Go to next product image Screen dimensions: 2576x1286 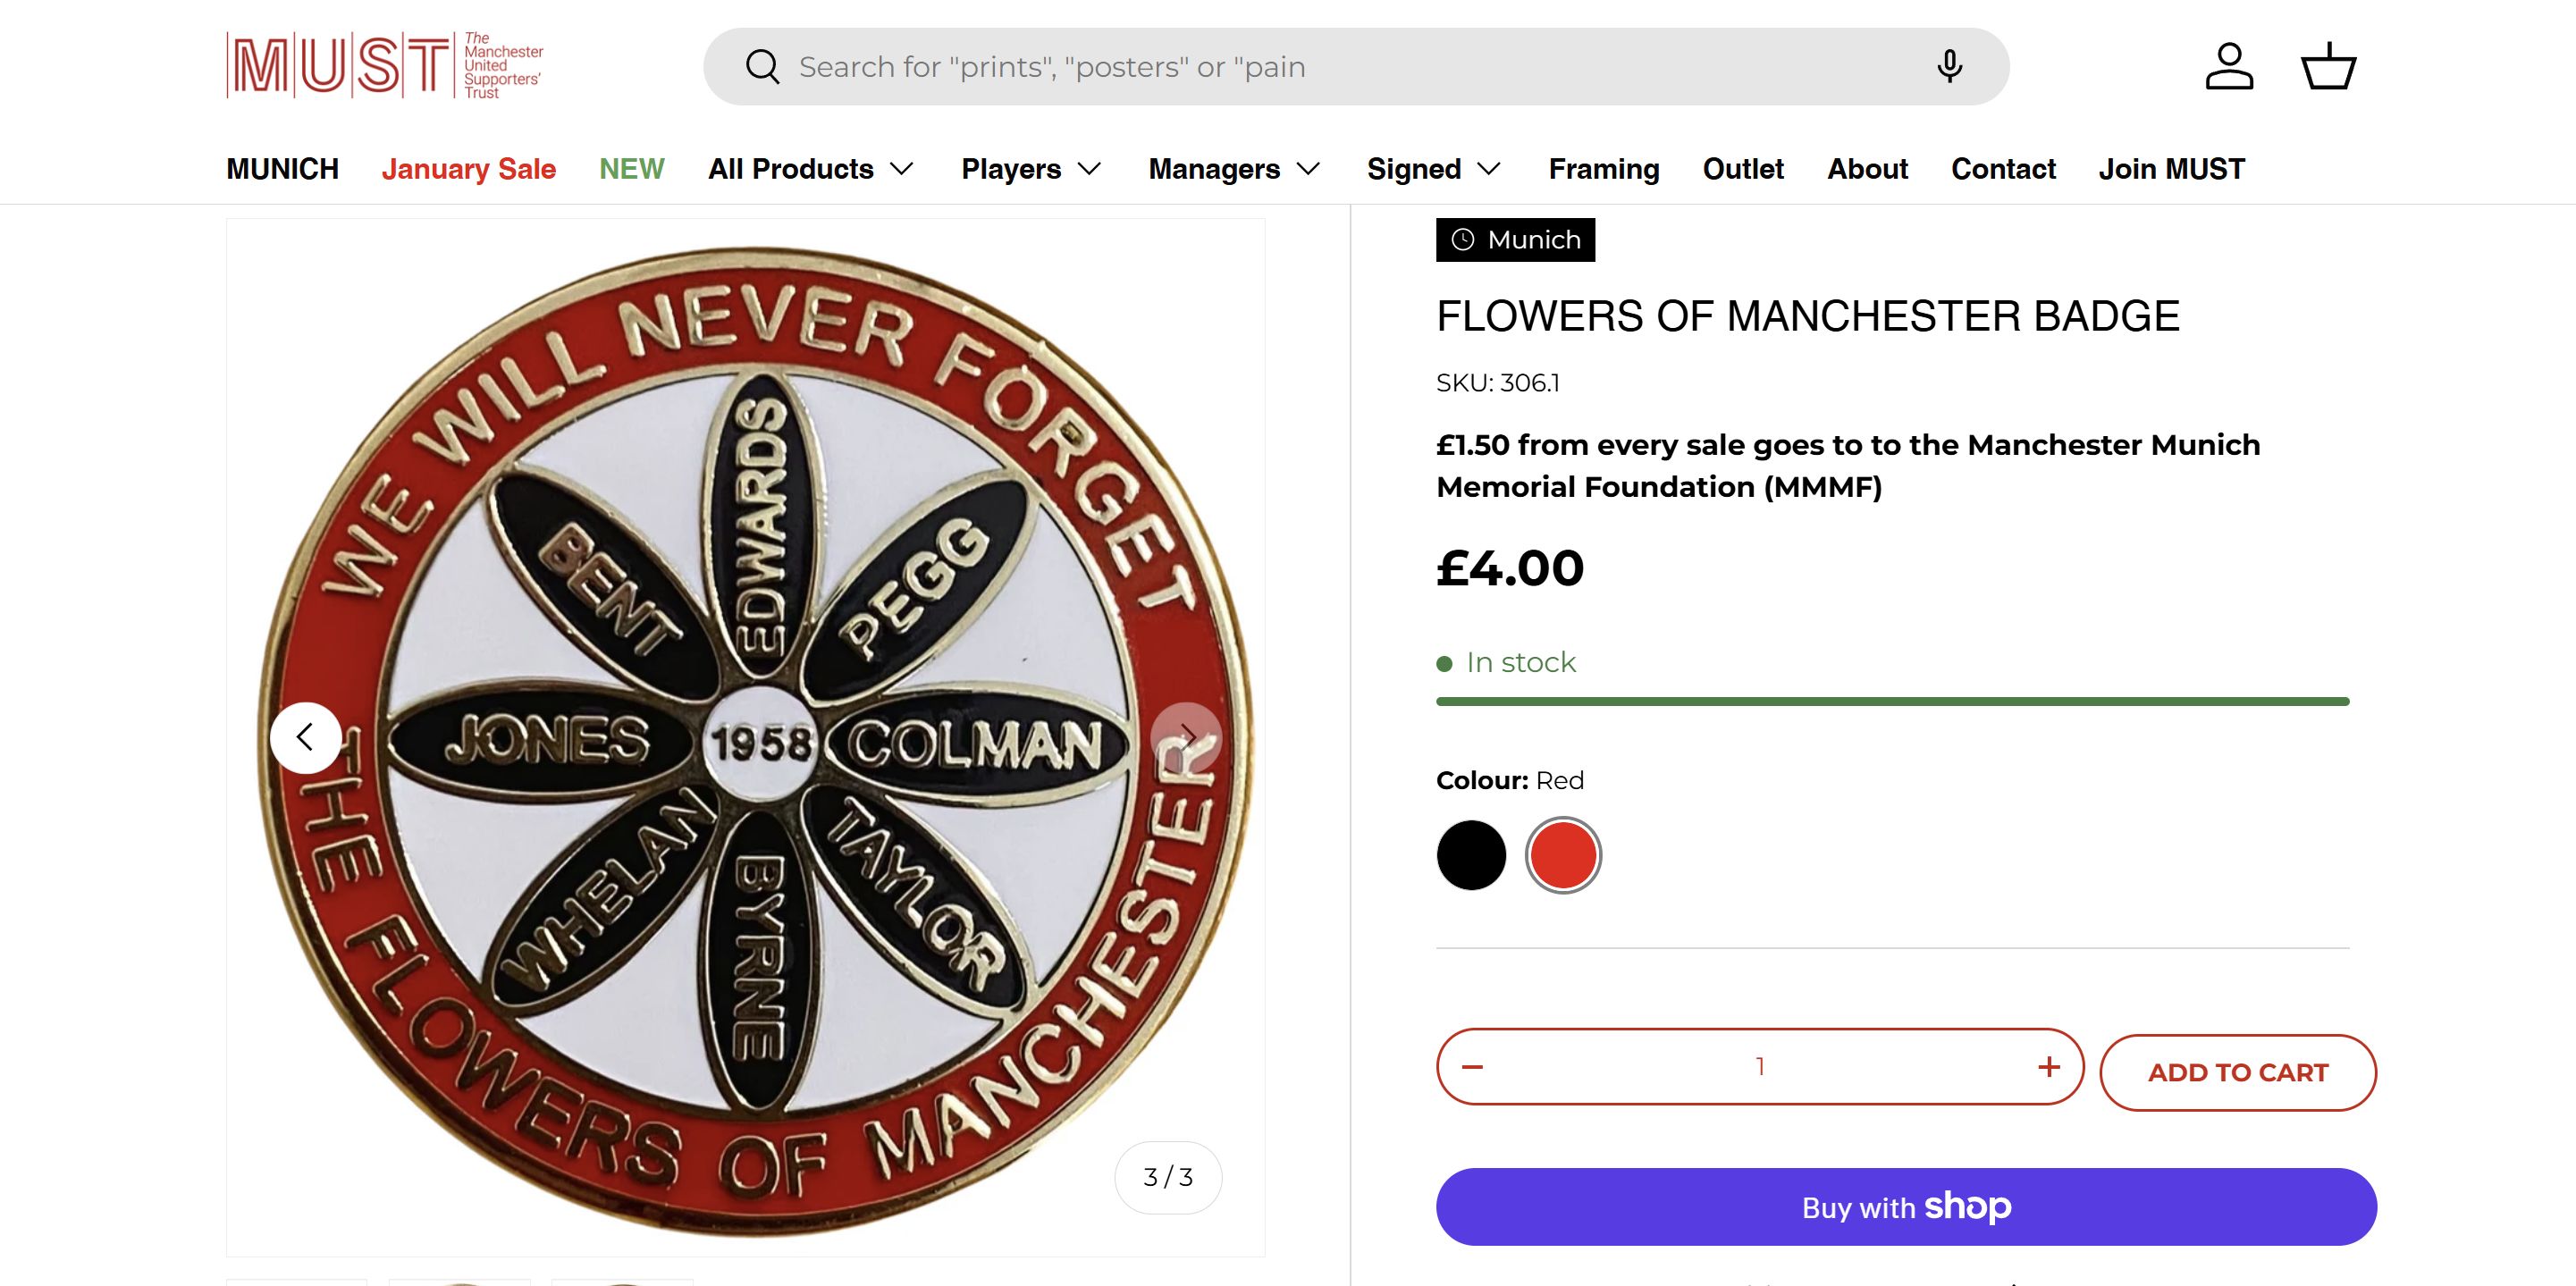pyautogui.click(x=1186, y=738)
